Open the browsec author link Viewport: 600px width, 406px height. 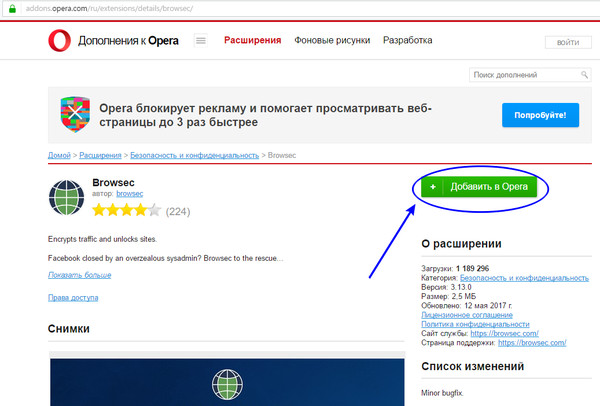tap(130, 194)
